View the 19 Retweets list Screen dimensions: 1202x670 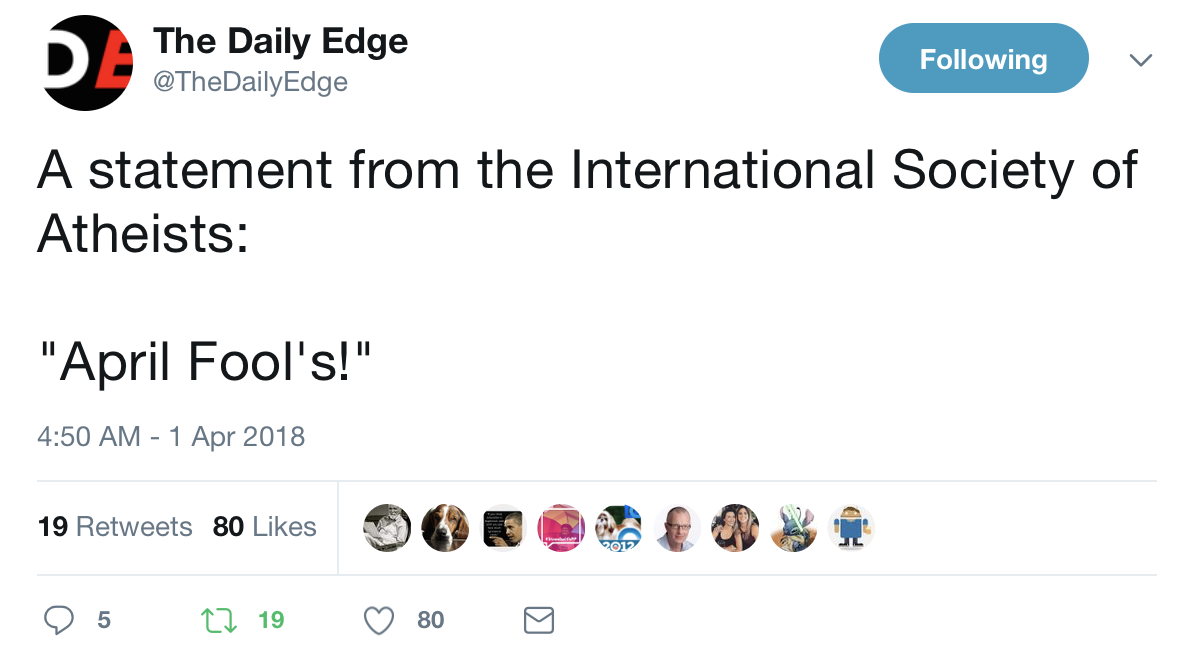click(x=115, y=527)
